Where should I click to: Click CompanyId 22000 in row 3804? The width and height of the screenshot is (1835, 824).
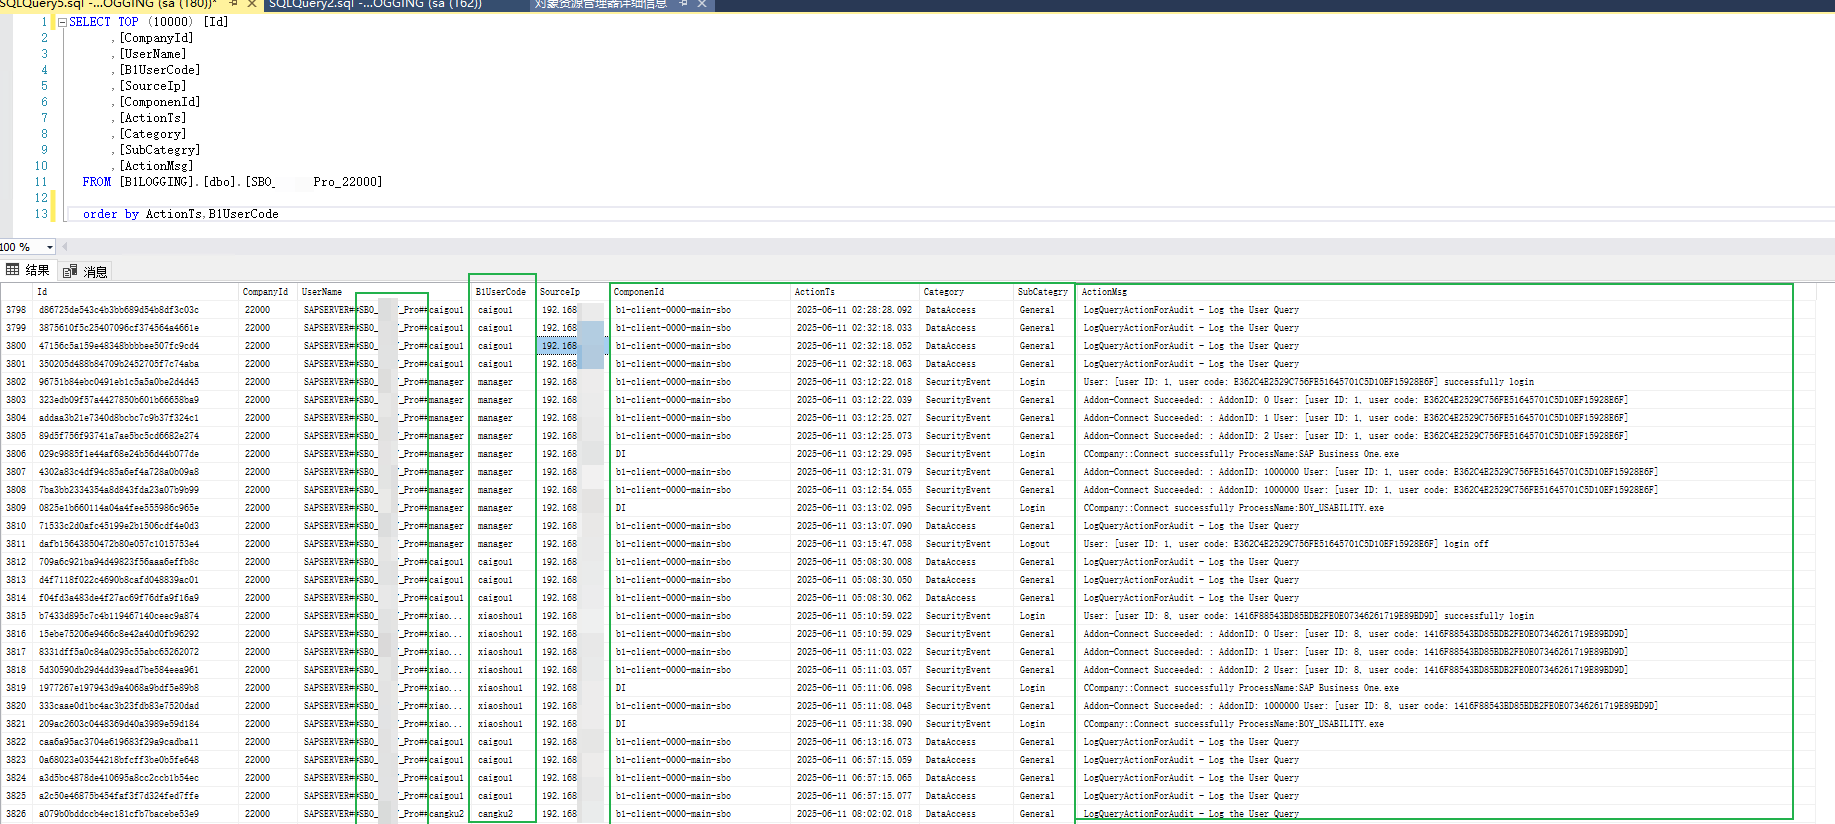pyautogui.click(x=268, y=418)
